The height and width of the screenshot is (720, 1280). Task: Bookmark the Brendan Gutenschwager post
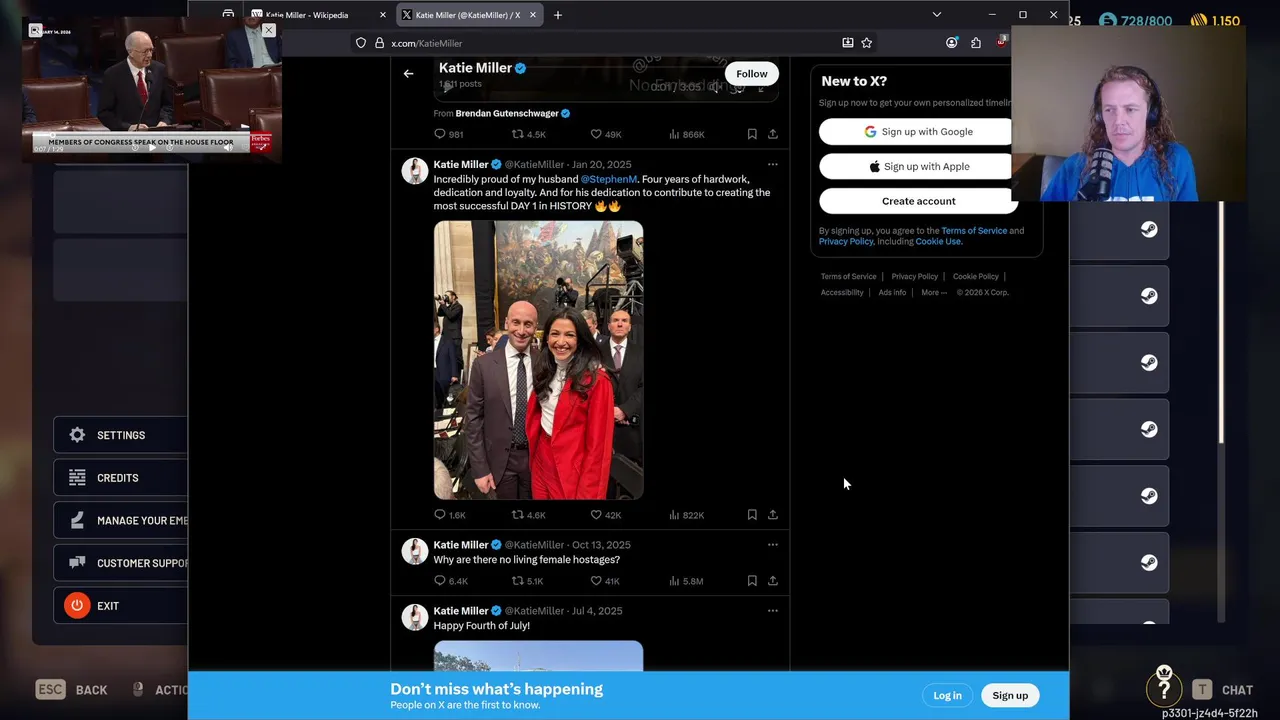752,134
